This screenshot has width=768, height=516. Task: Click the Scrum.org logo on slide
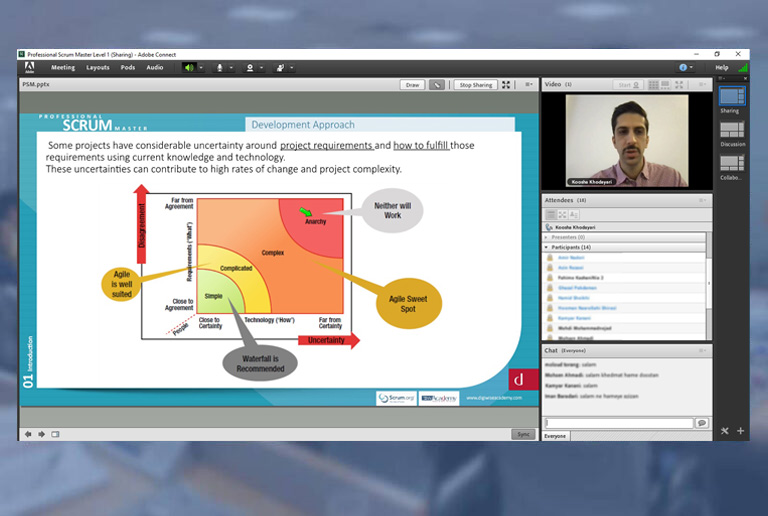[x=396, y=398]
